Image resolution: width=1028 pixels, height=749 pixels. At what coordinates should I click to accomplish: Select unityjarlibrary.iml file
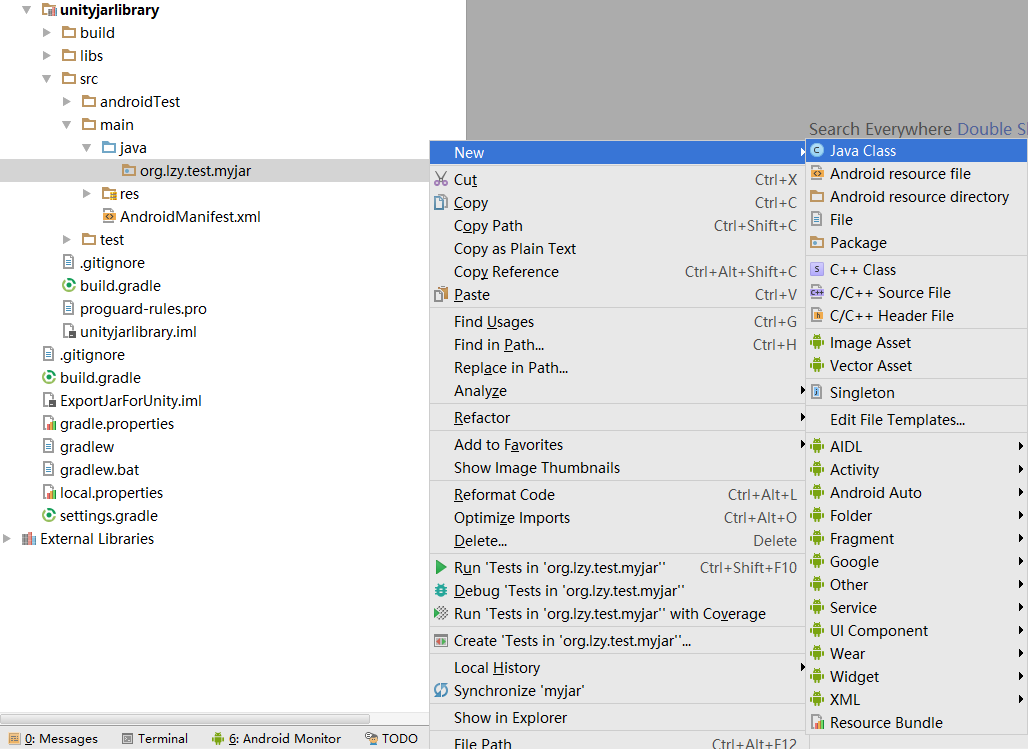(x=138, y=332)
